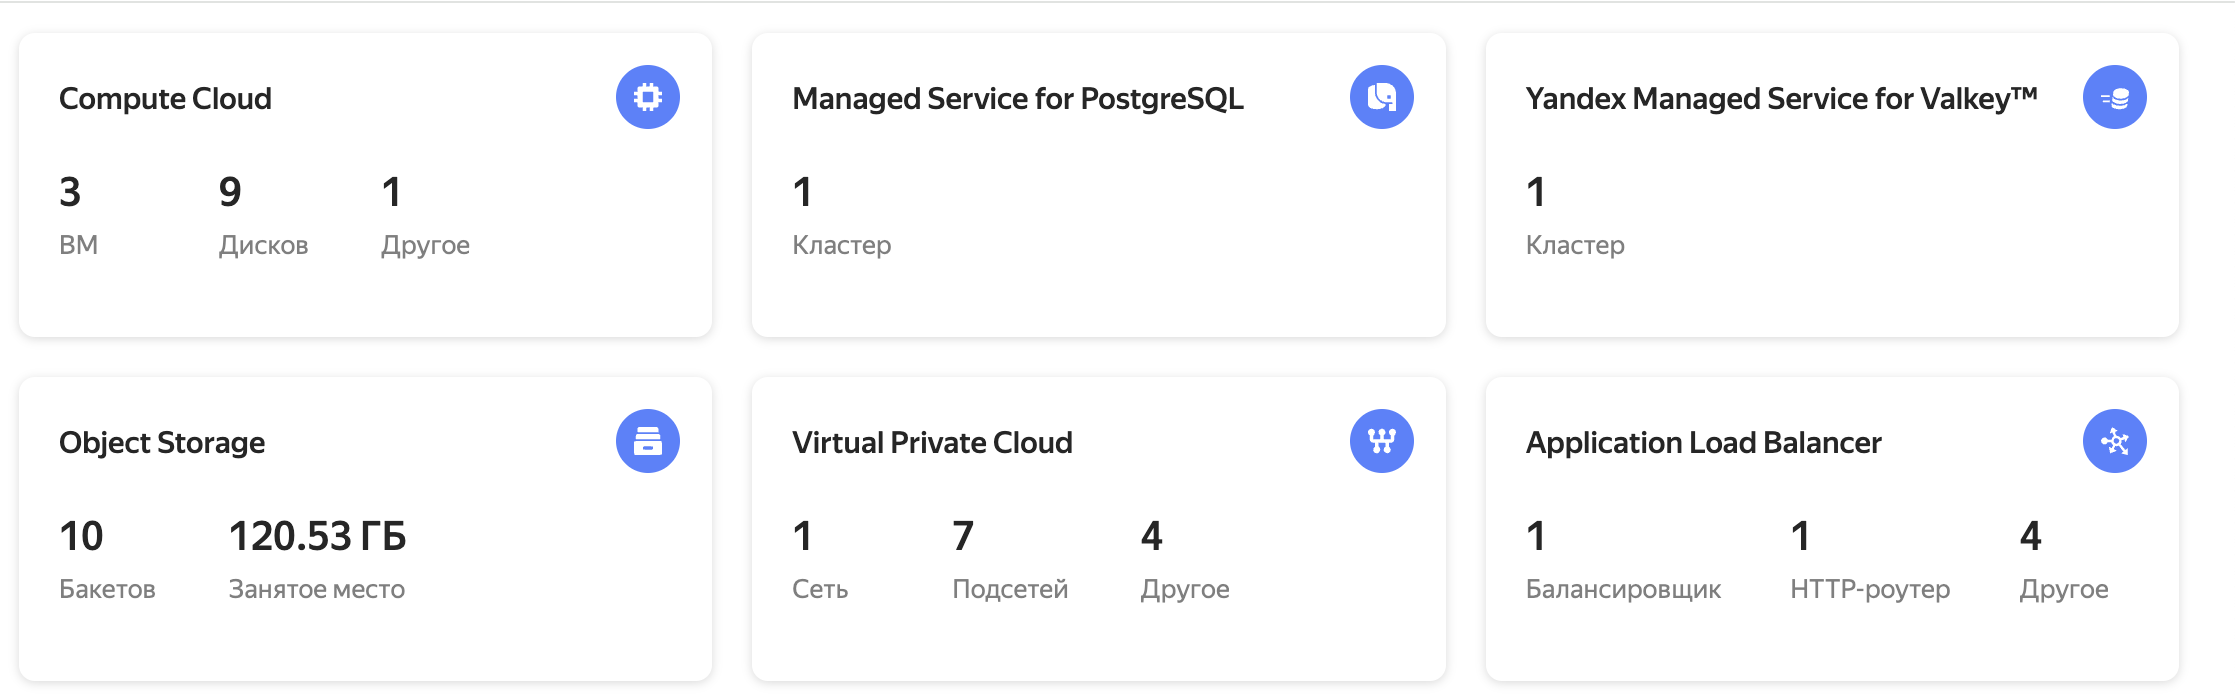Click the Compute Cloud service icon
The height and width of the screenshot is (694, 2235).
pyautogui.click(x=647, y=97)
